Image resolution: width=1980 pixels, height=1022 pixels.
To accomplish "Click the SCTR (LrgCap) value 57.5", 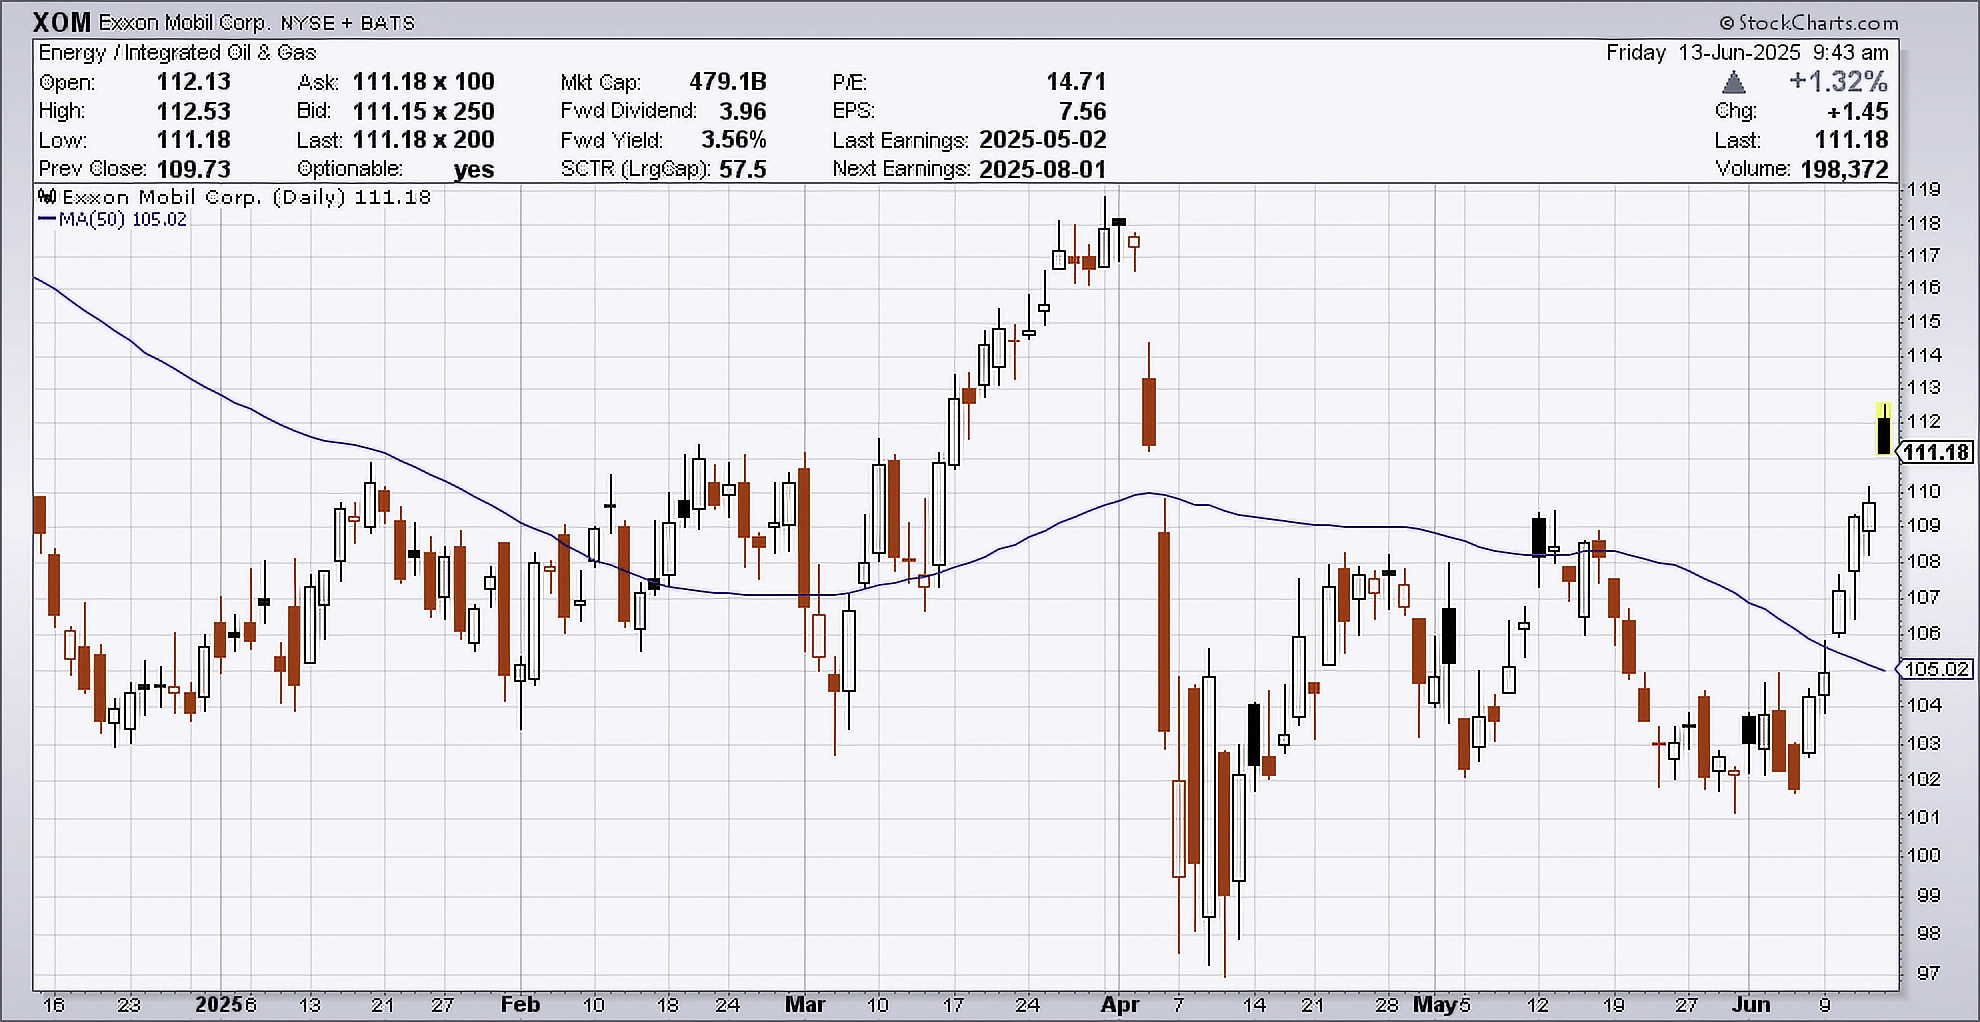I will tap(742, 169).
